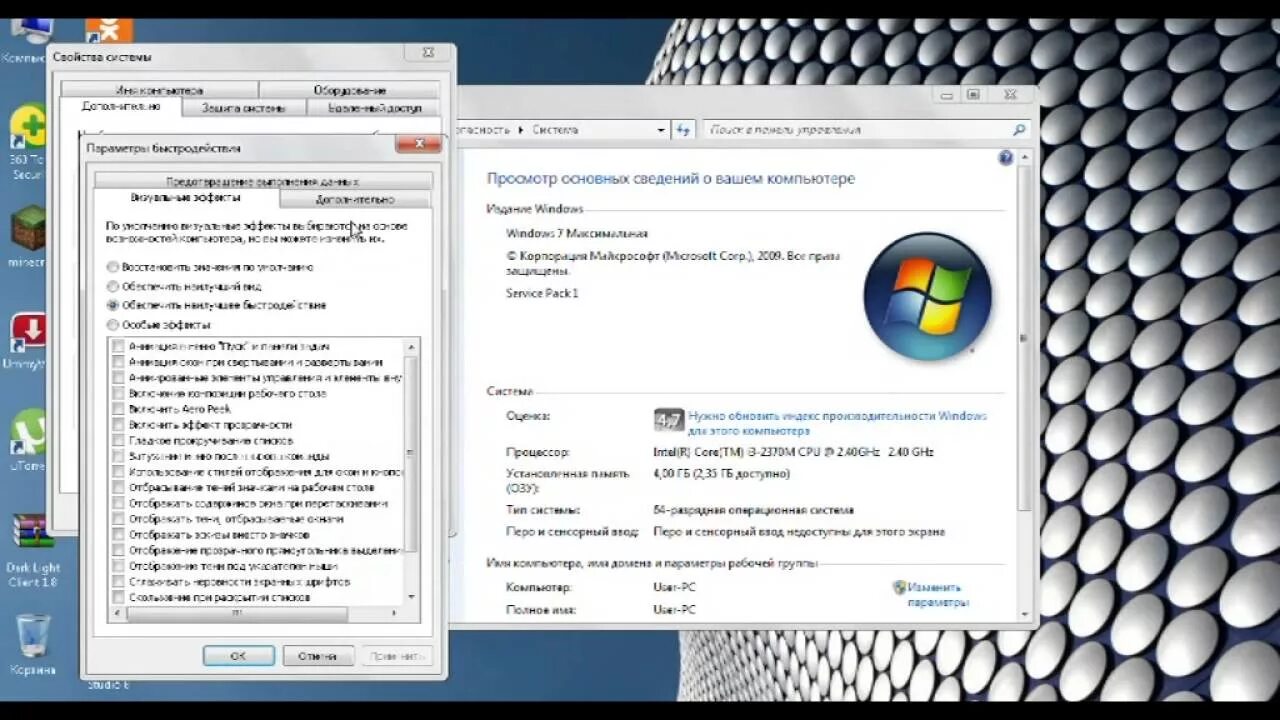Open the Recycle Bin (Корзина) icon
This screenshot has width=1280, height=720.
33,644
